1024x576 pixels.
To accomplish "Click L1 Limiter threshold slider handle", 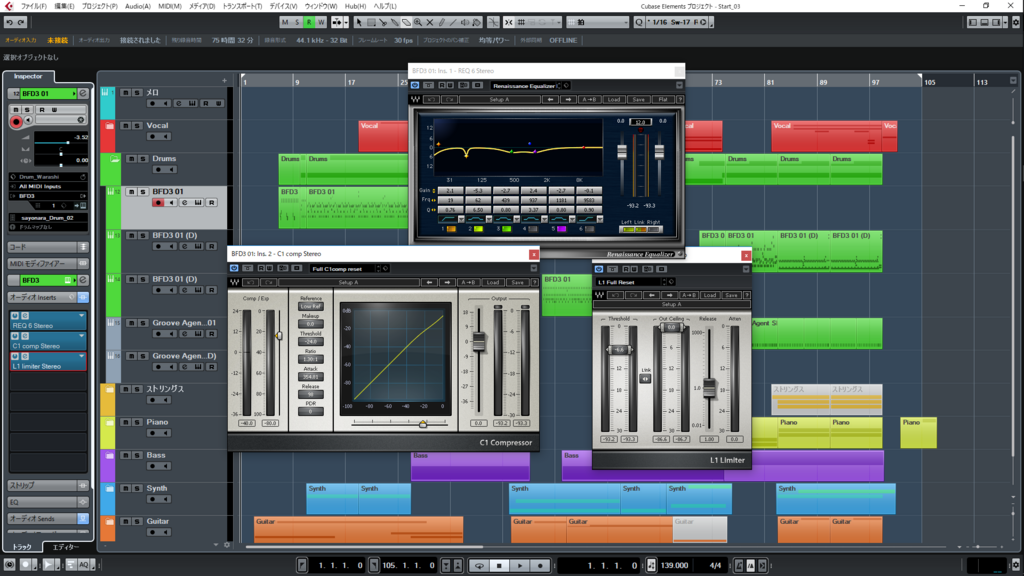I will point(618,350).
